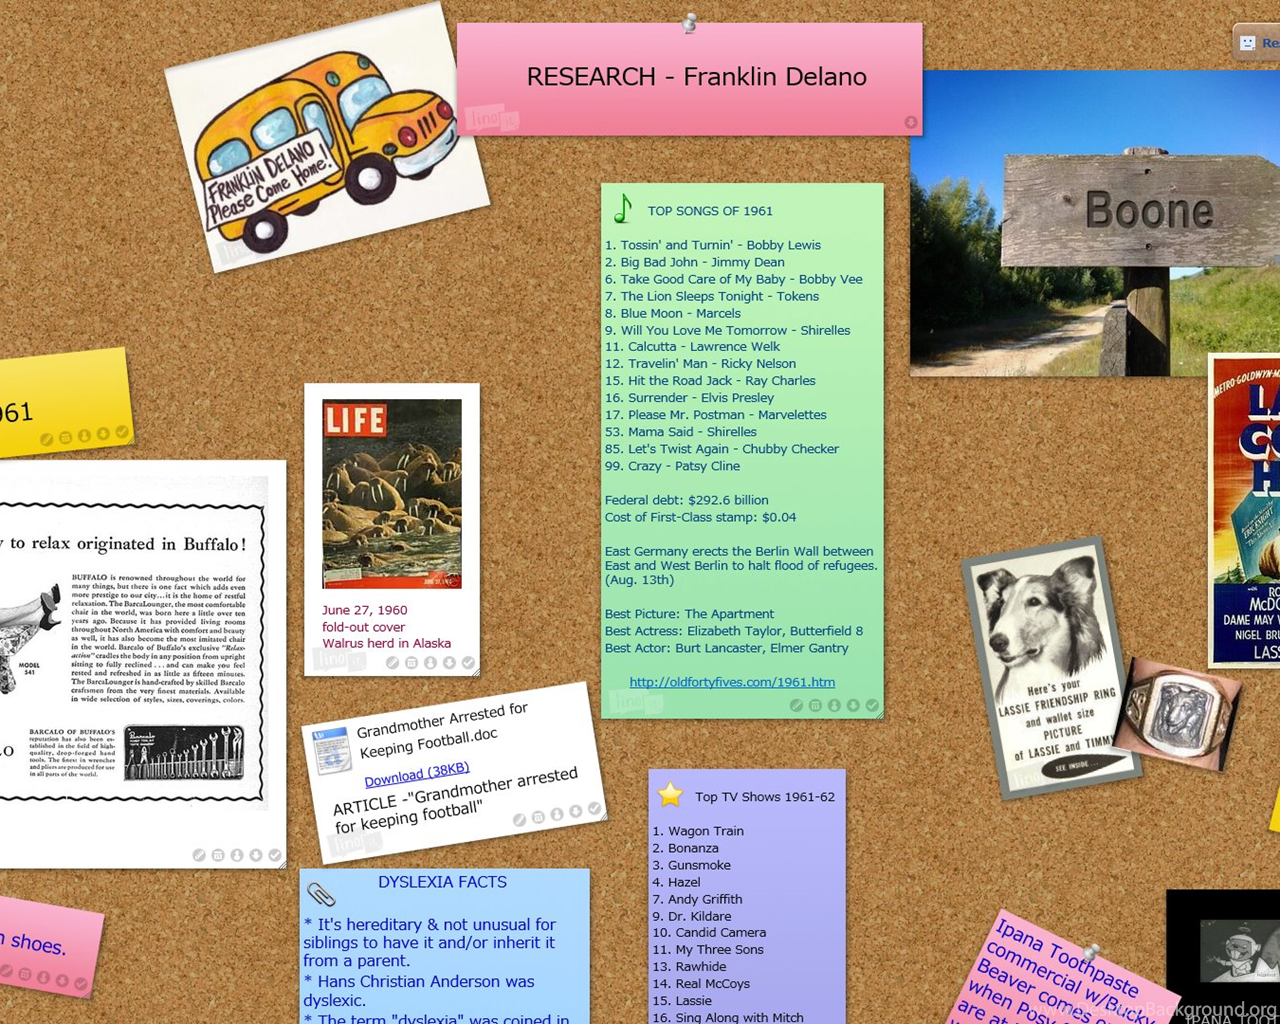Peel off the Buffalo ad note
1280x1024 pixels.
click(275, 855)
